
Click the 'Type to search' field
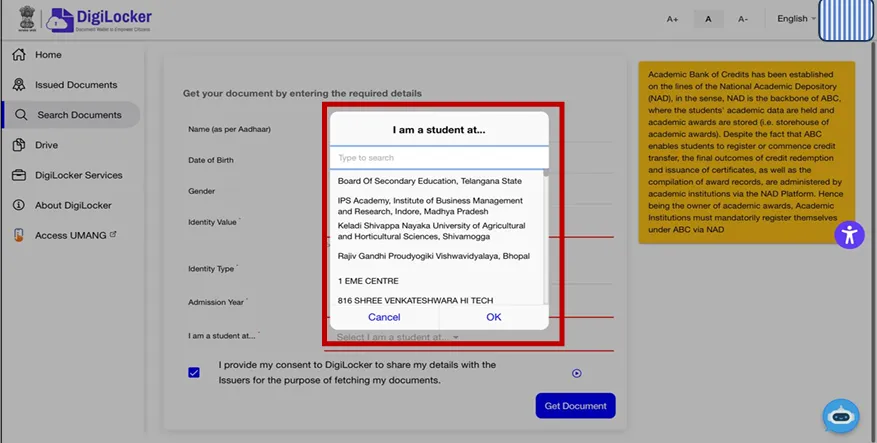click(x=438, y=158)
